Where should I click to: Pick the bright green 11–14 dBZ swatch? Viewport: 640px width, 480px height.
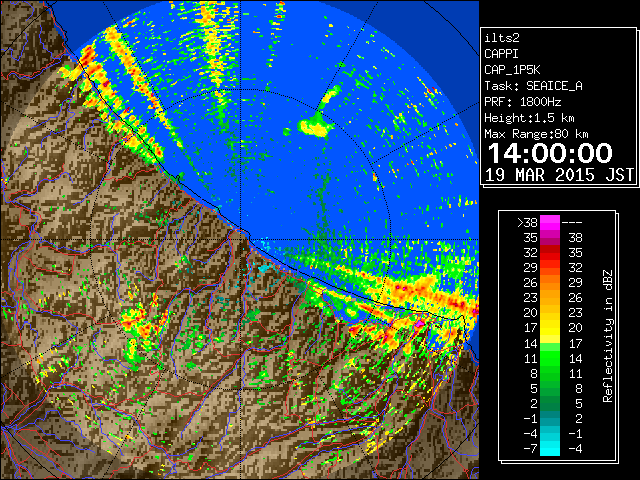point(550,358)
